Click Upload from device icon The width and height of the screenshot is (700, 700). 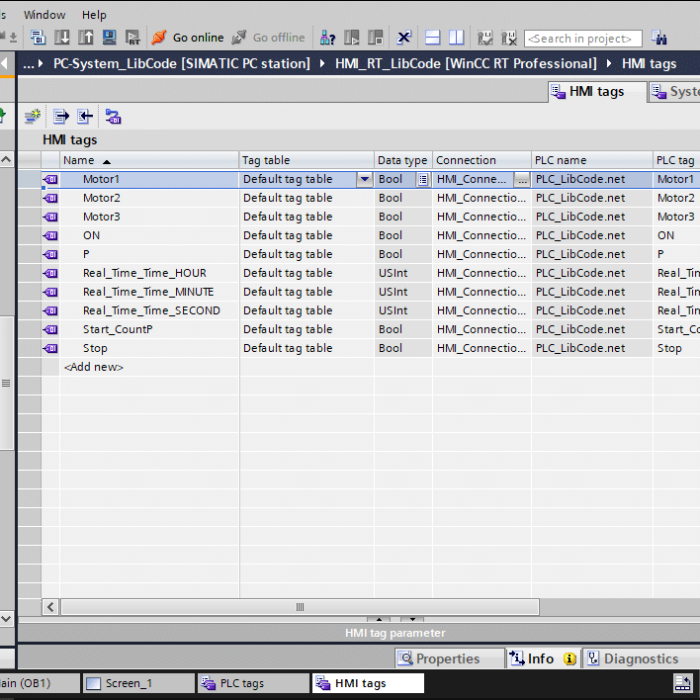(x=86, y=38)
